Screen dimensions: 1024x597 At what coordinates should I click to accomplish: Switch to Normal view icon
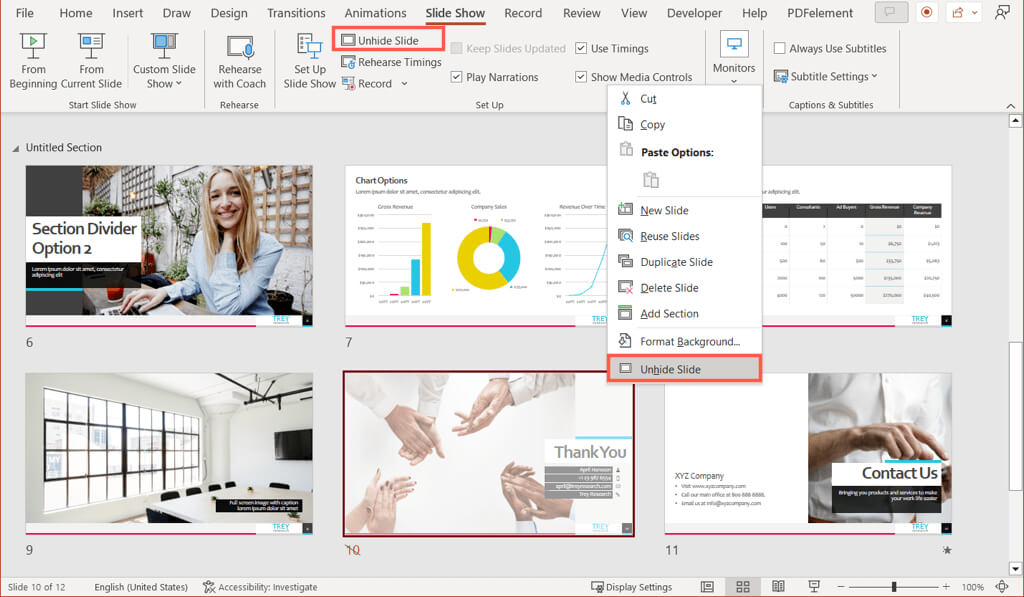[x=707, y=587]
